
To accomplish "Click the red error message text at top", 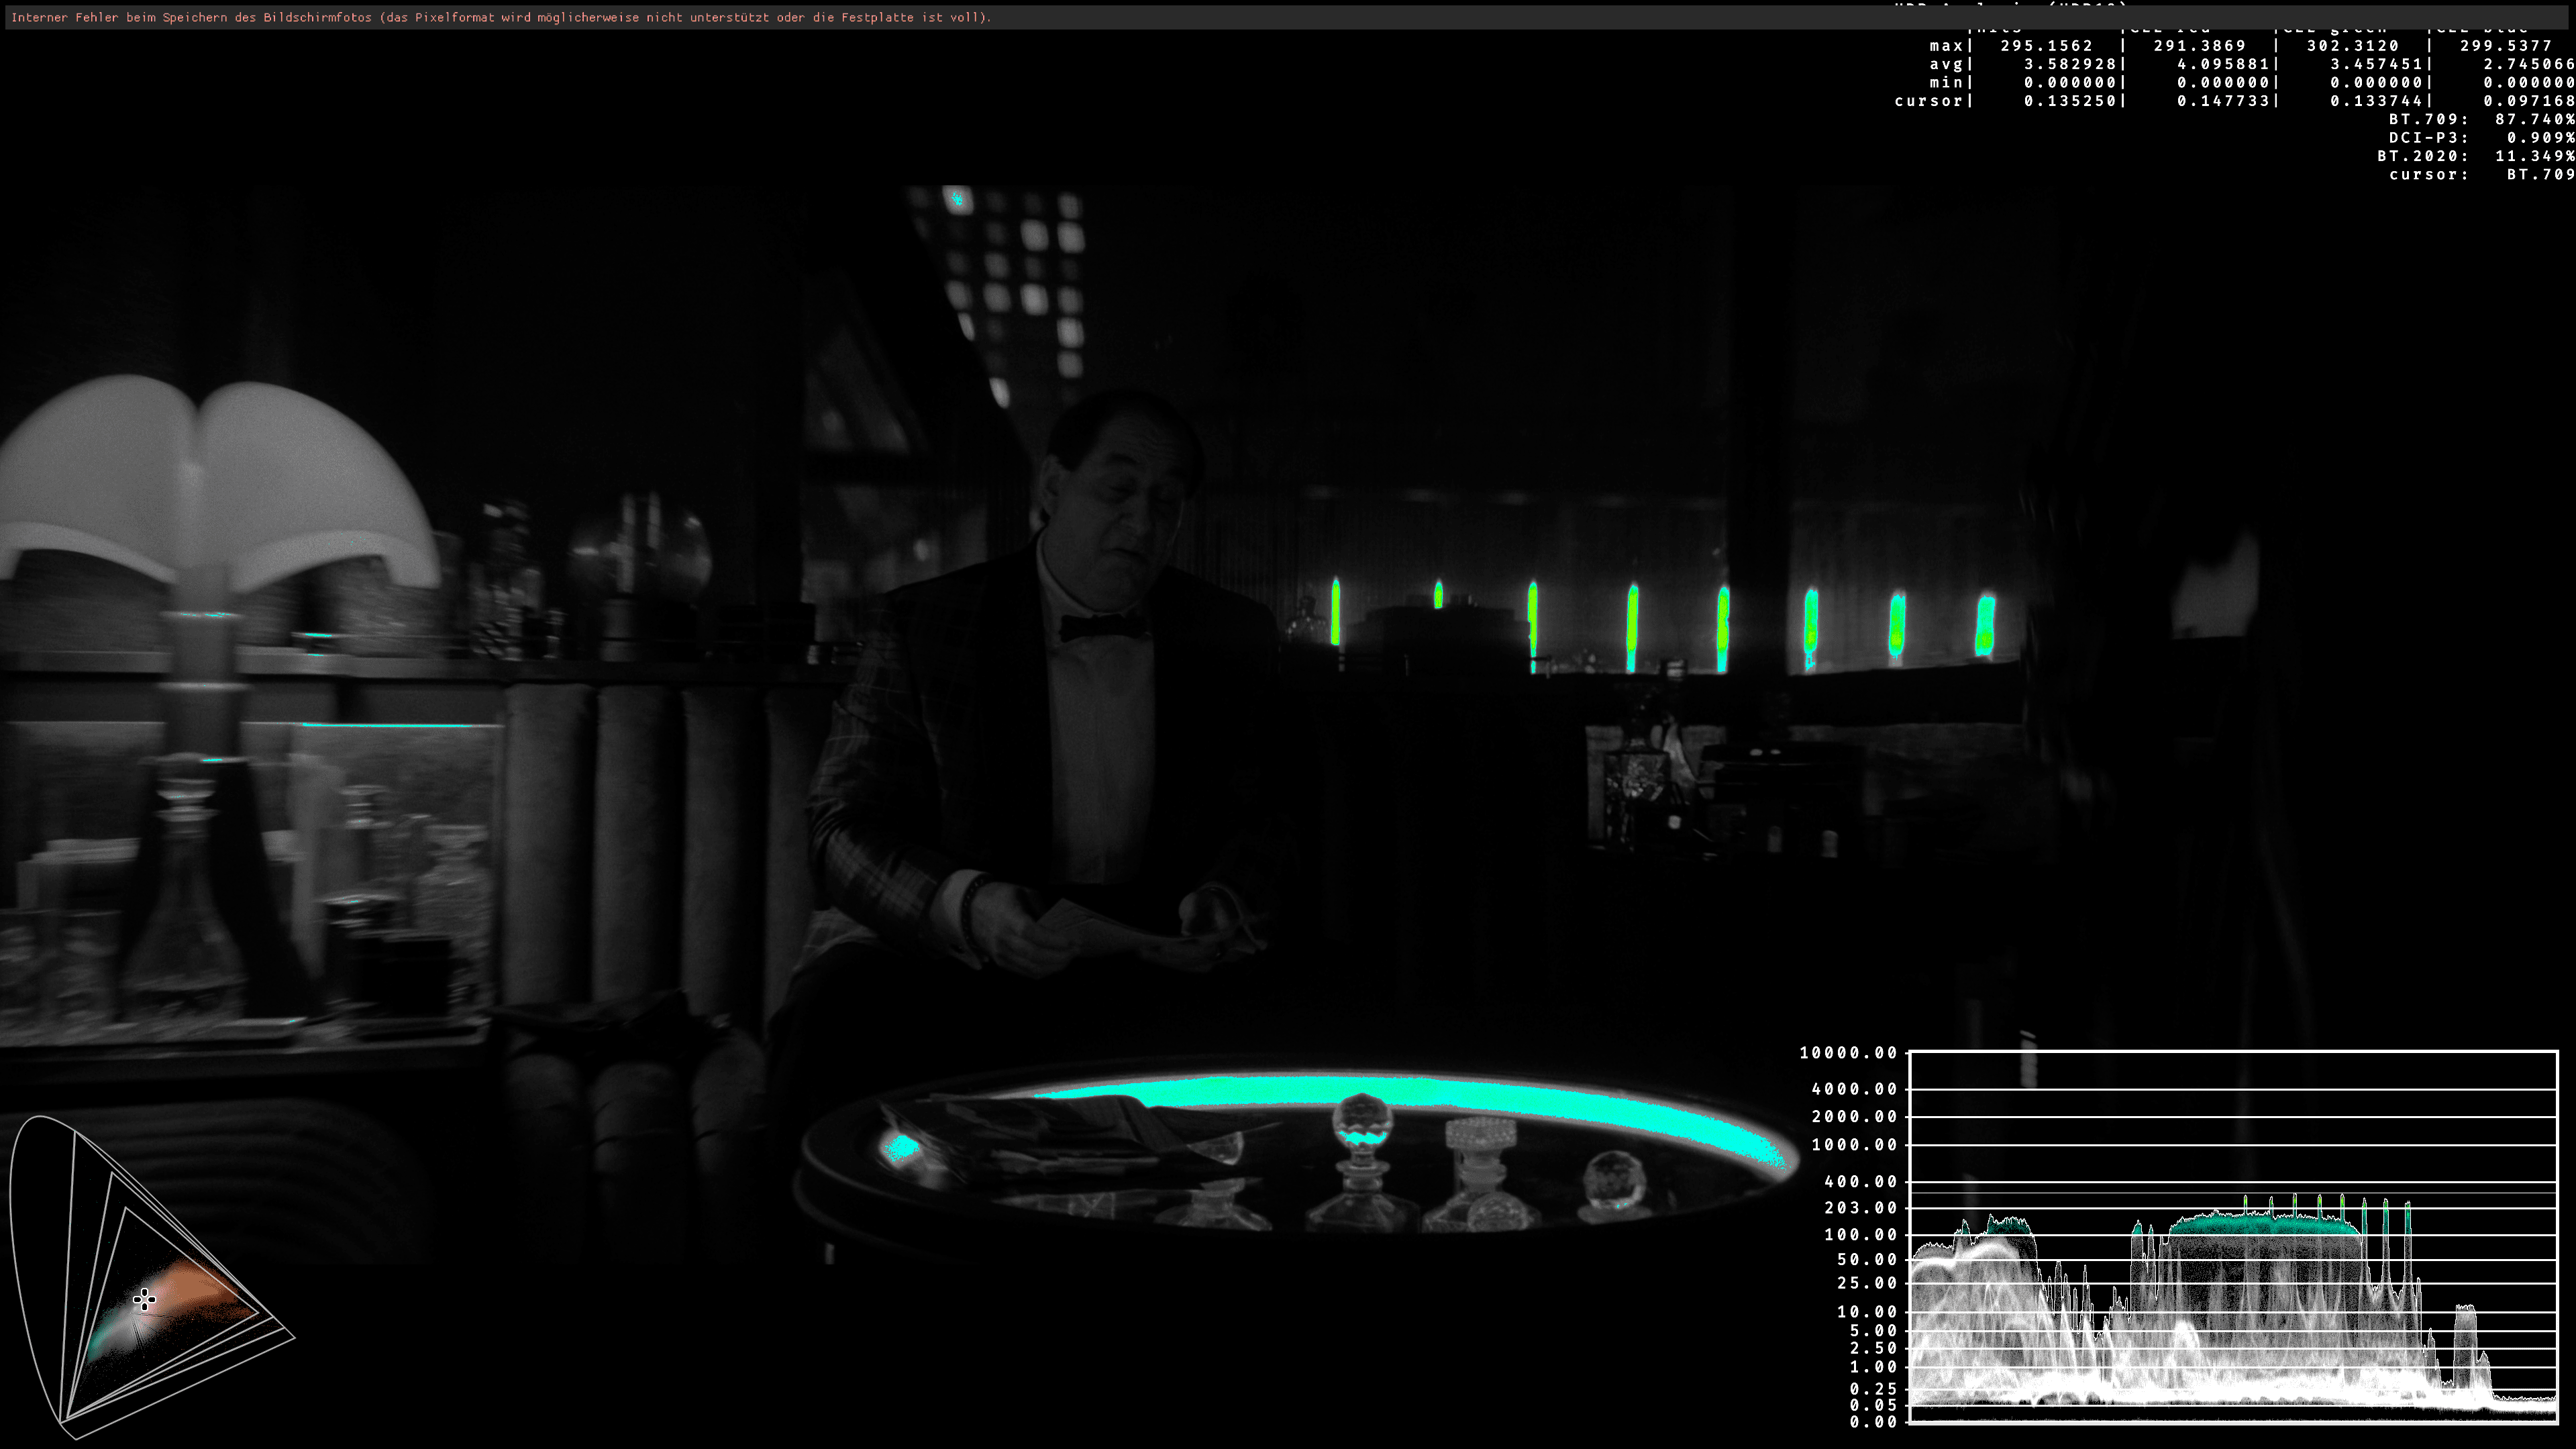I will point(500,17).
